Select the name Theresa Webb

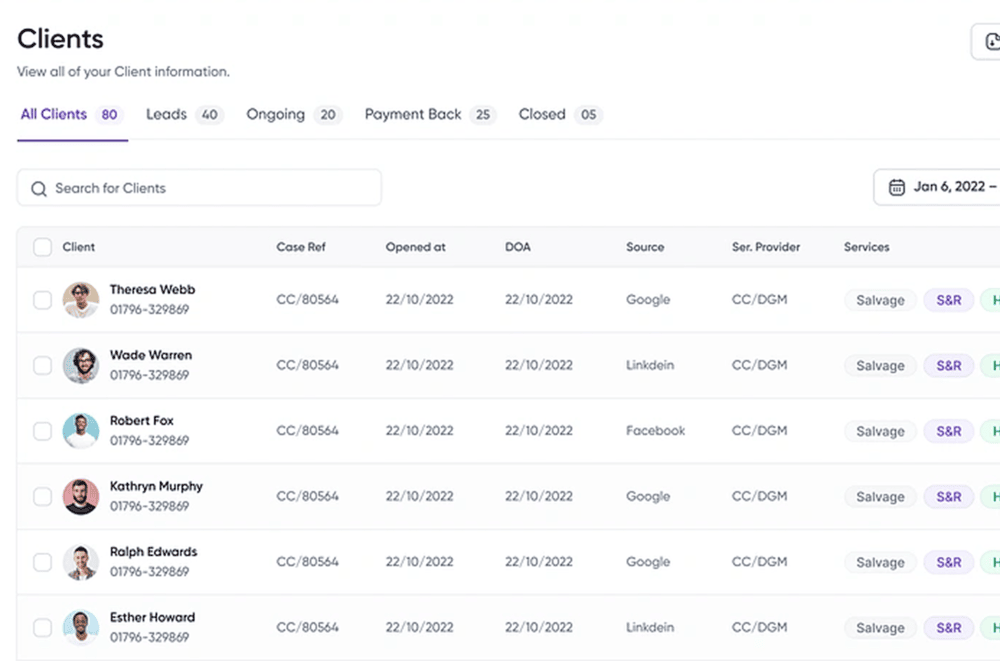coord(152,290)
